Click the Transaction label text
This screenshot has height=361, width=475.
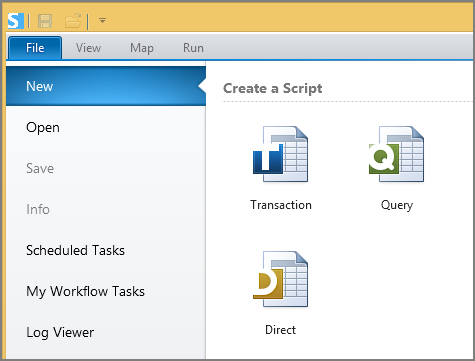pos(281,205)
